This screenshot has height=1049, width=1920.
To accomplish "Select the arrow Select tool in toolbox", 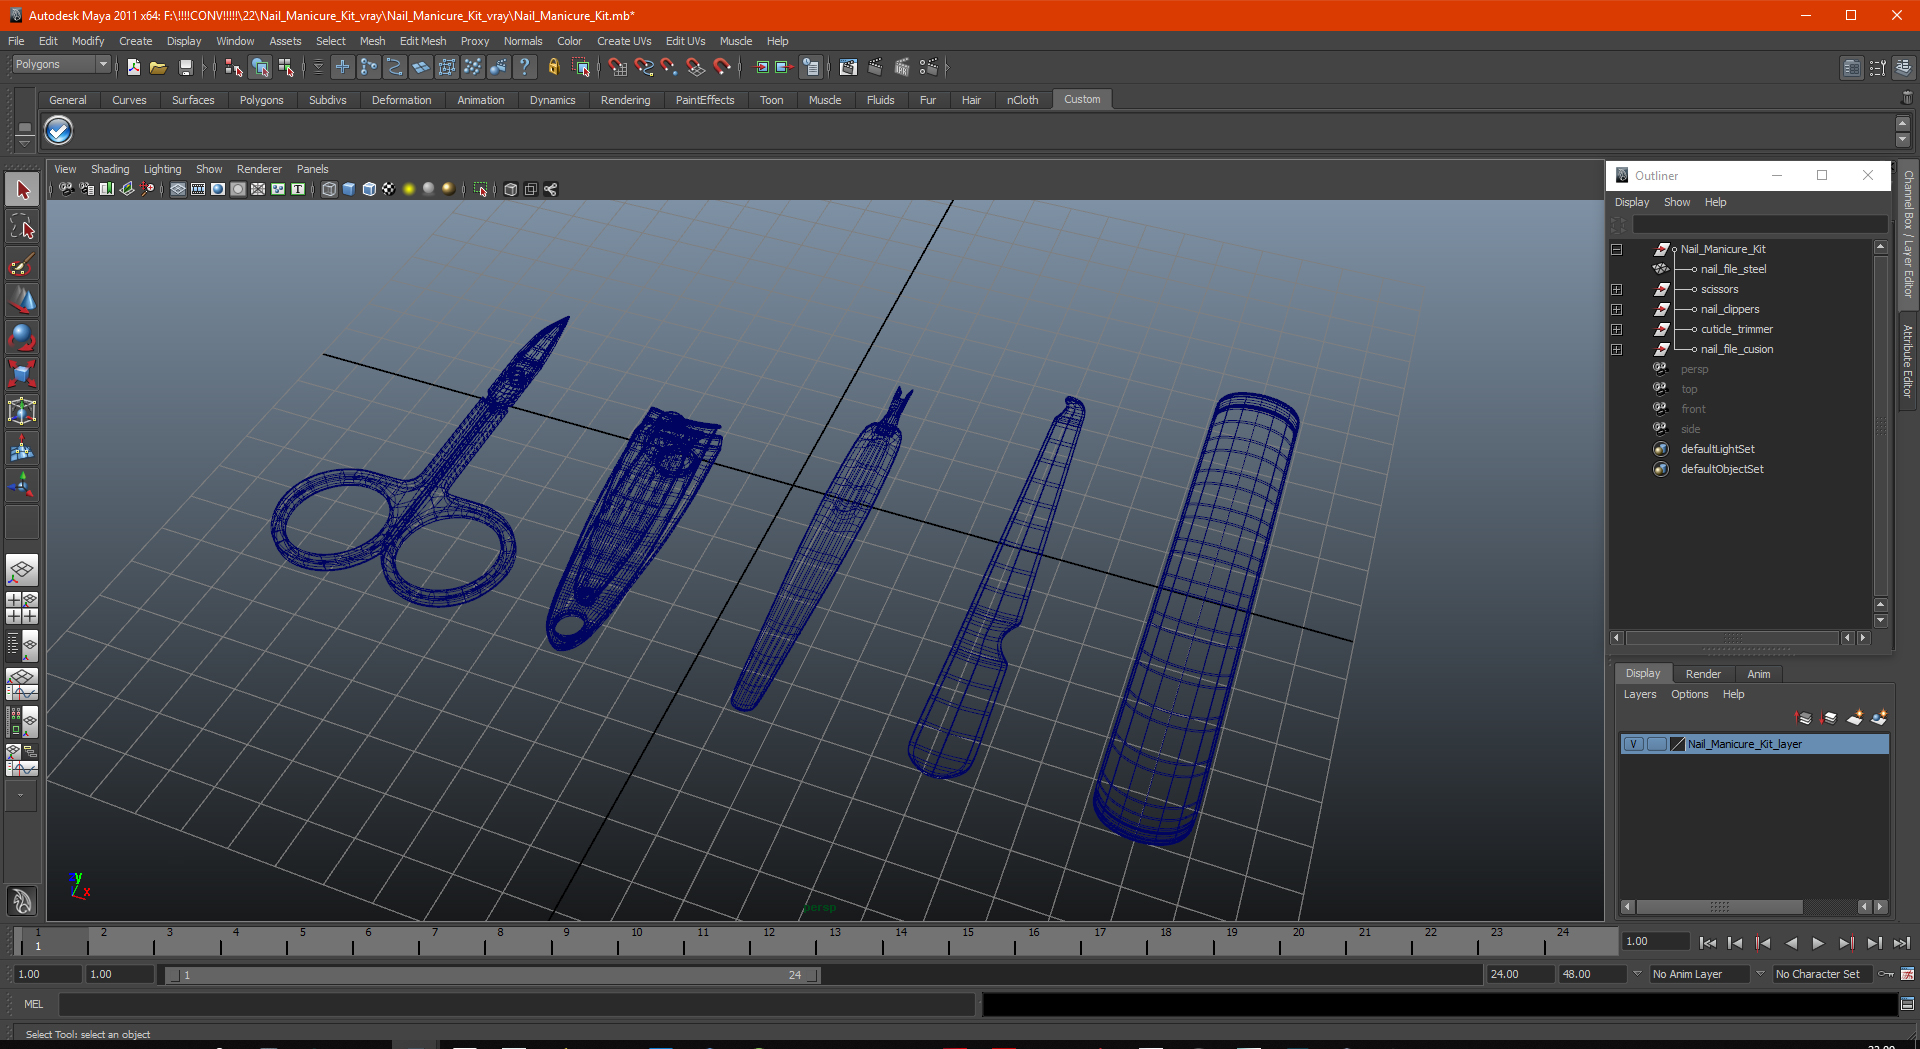I will tap(22, 189).
